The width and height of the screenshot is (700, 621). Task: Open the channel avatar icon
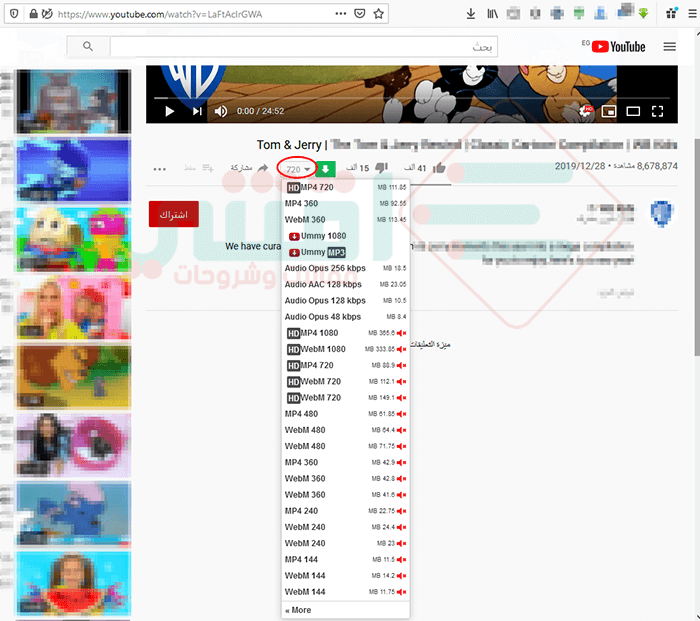662,214
